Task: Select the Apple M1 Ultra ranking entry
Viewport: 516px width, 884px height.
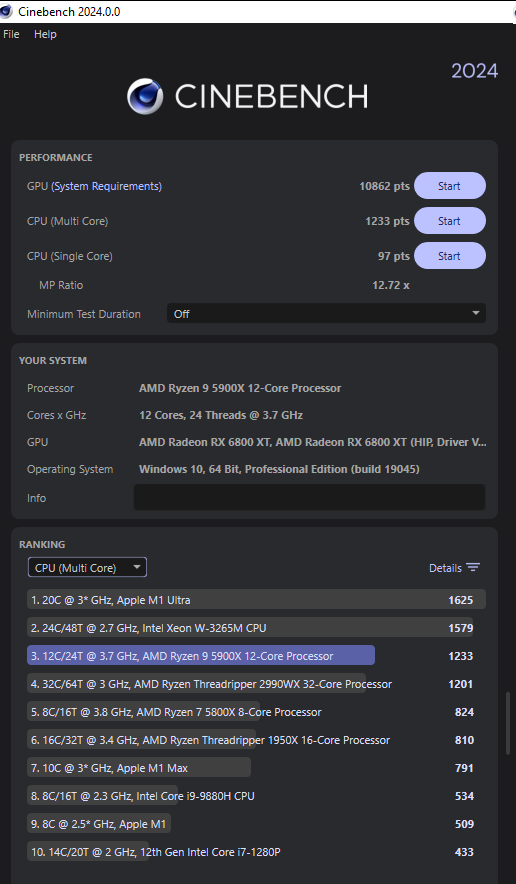Action: [x=256, y=600]
